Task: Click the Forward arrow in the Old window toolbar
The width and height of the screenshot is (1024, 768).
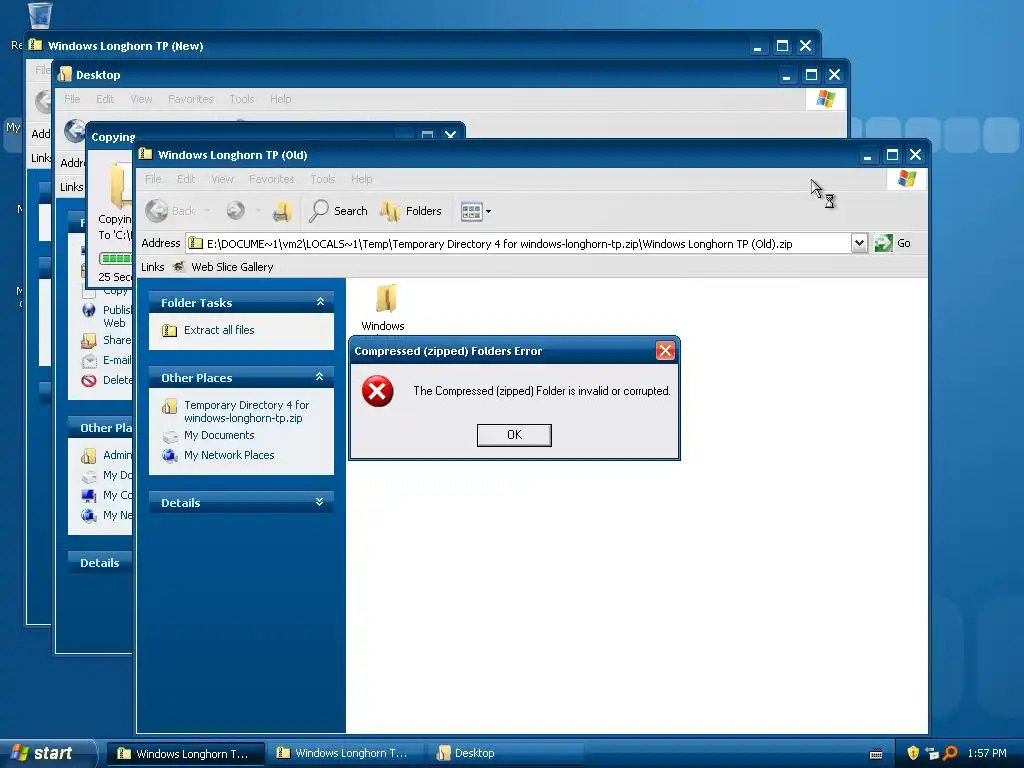Action: pyautogui.click(x=236, y=210)
